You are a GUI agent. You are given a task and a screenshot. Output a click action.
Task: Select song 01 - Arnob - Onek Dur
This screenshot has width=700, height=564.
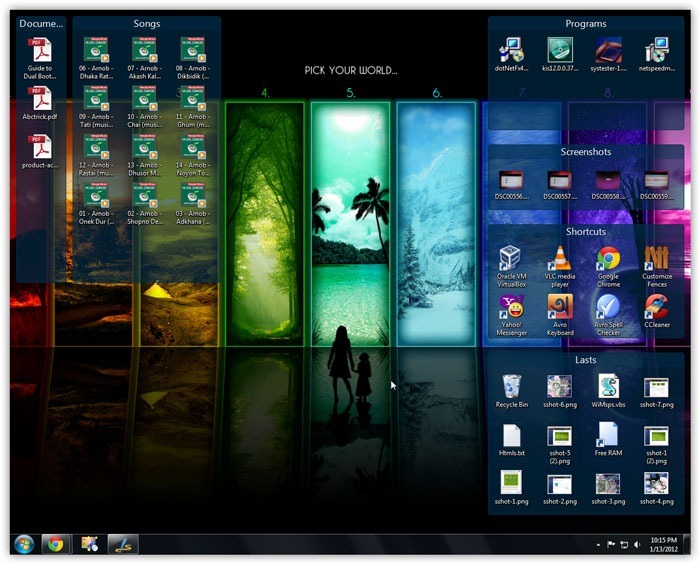click(96, 203)
